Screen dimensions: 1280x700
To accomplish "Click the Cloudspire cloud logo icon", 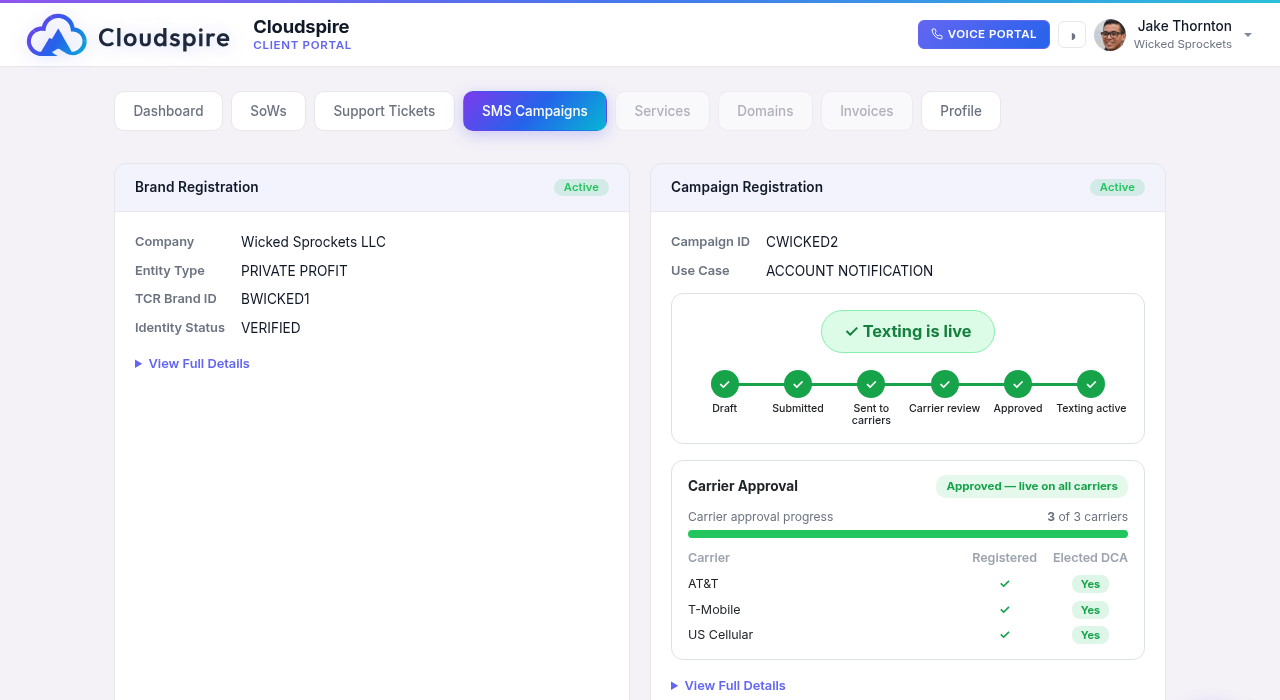I will pos(56,35).
